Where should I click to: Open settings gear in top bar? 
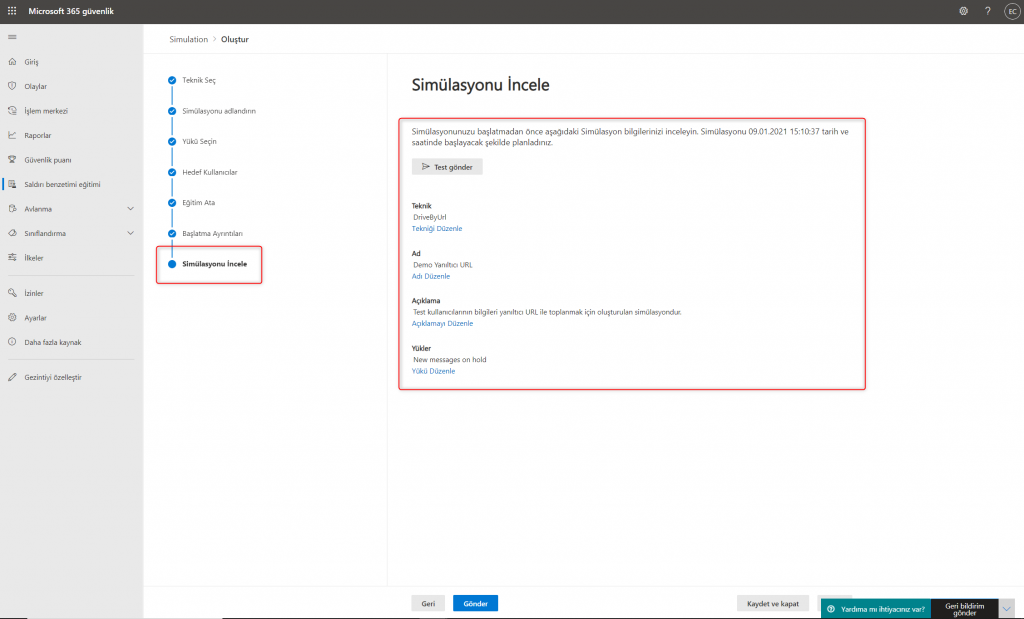(x=963, y=11)
